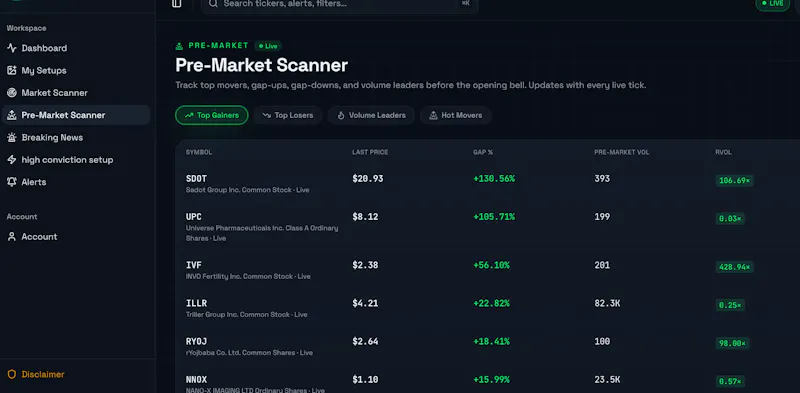Click the 23.5K pre-market volume

click(x=607, y=380)
